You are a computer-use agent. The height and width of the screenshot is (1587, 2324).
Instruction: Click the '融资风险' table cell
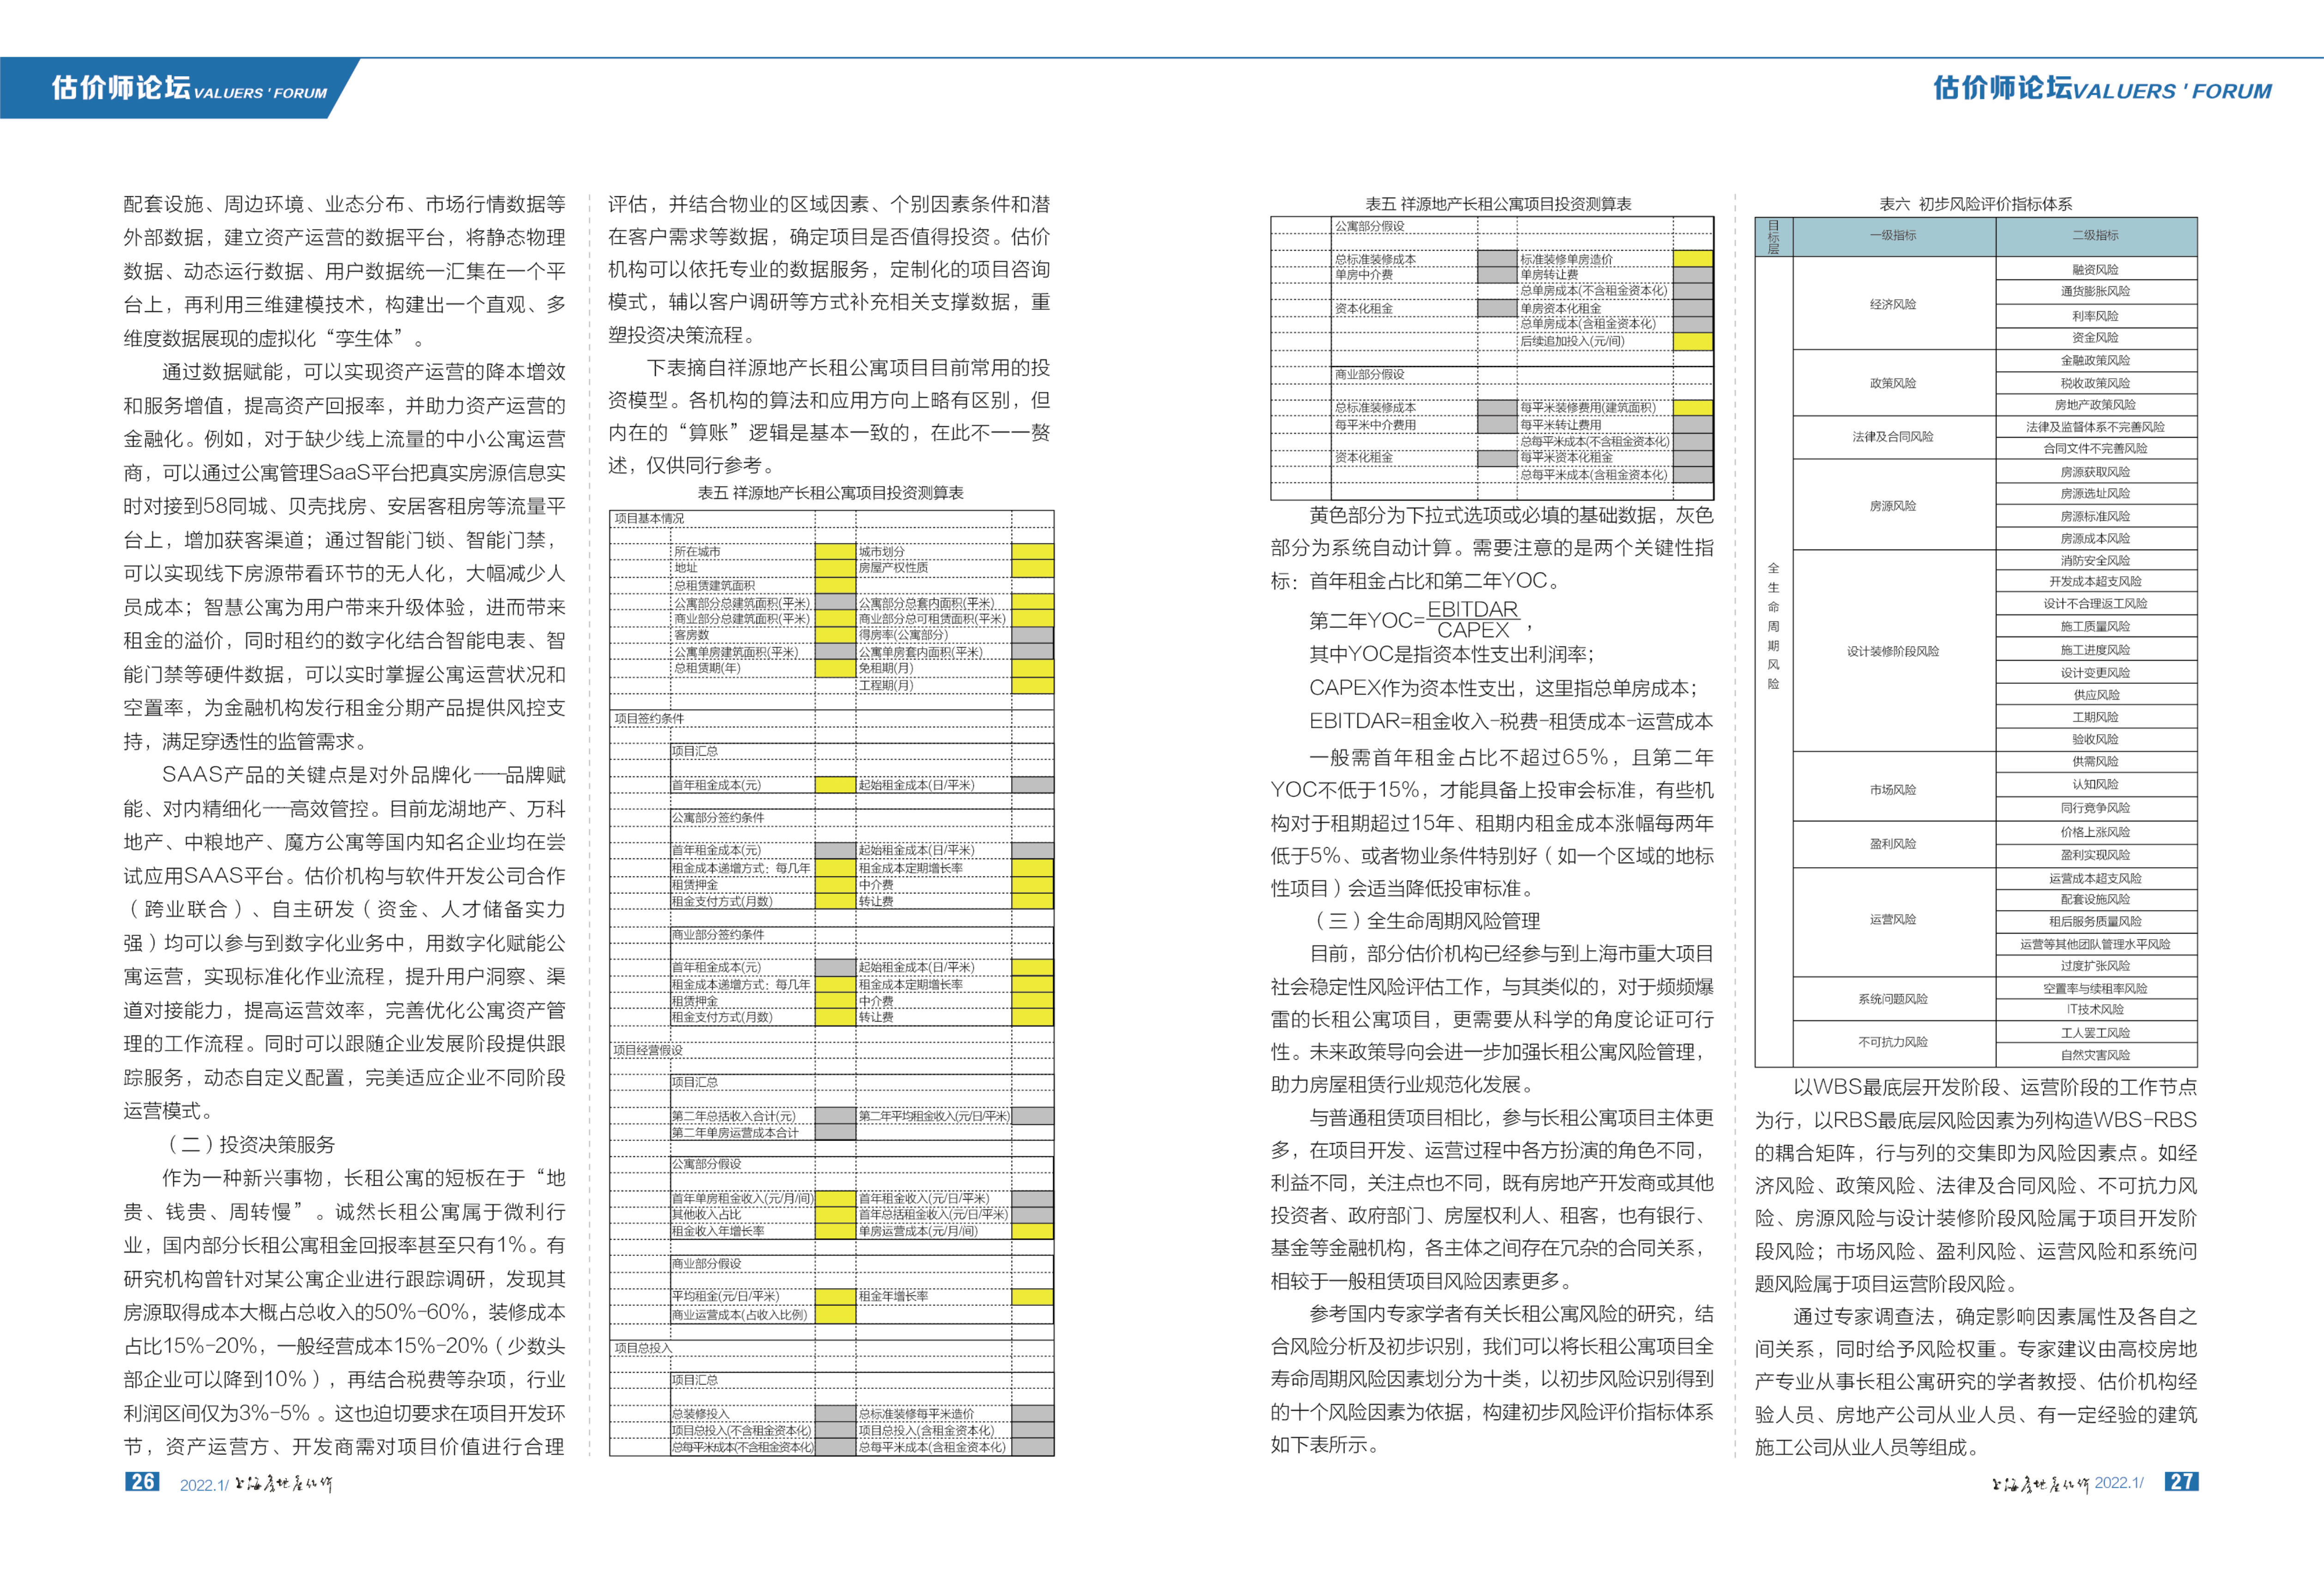coord(2096,269)
